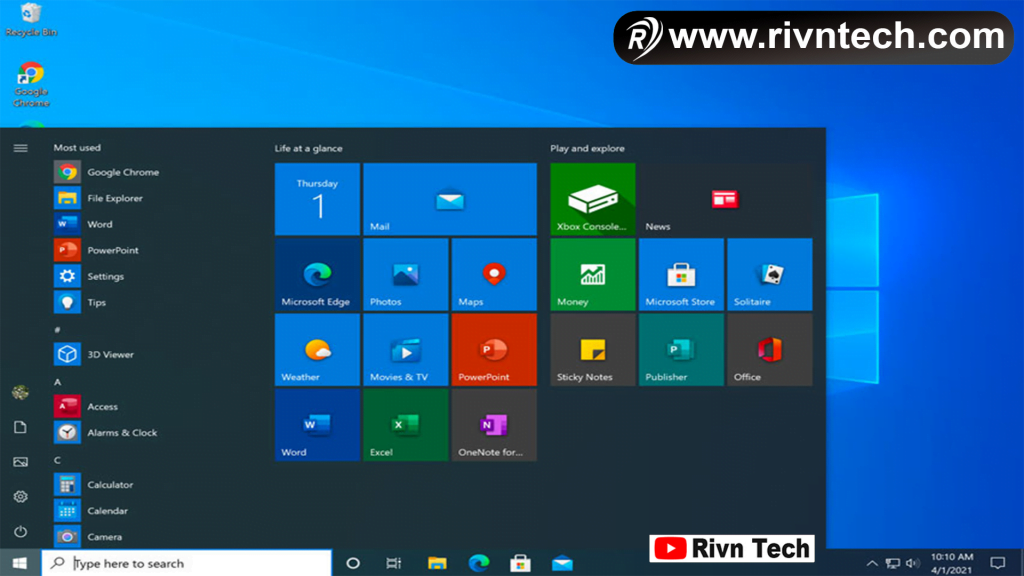The width and height of the screenshot is (1024, 576).
Task: Open Microsoft Edge on the taskbar
Action: click(479, 563)
